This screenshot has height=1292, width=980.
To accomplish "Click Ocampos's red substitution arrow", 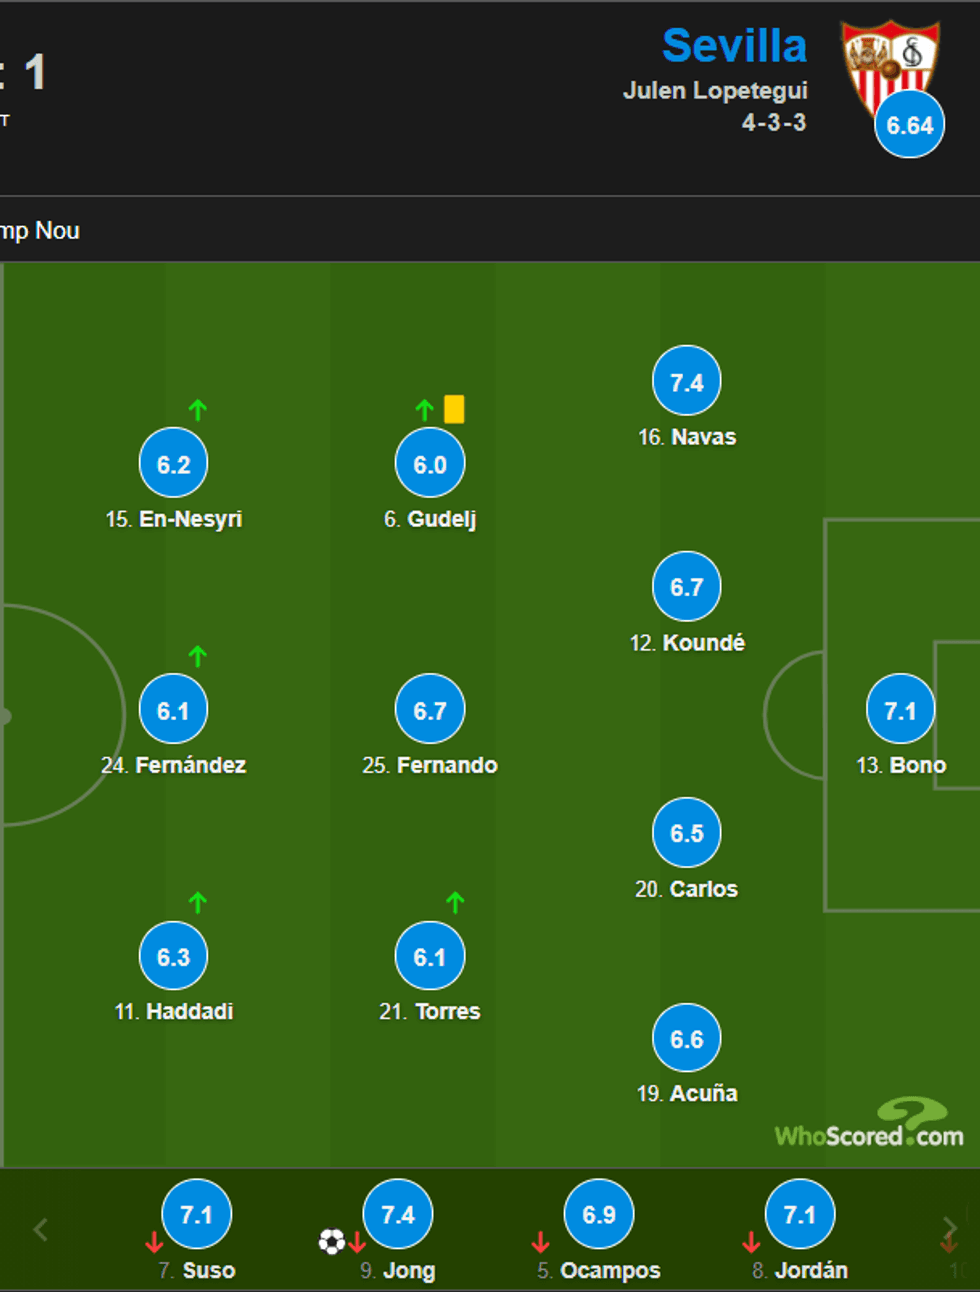I will tap(541, 1242).
